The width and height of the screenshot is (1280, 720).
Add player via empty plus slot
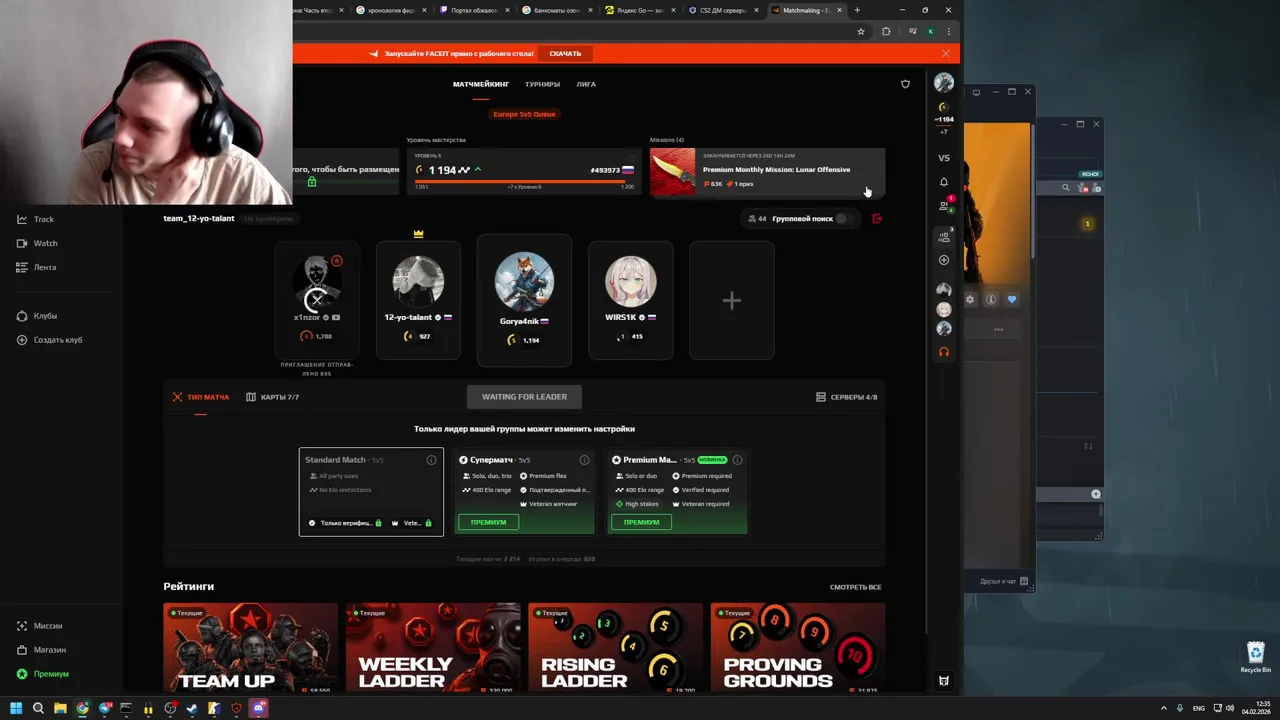(x=731, y=300)
